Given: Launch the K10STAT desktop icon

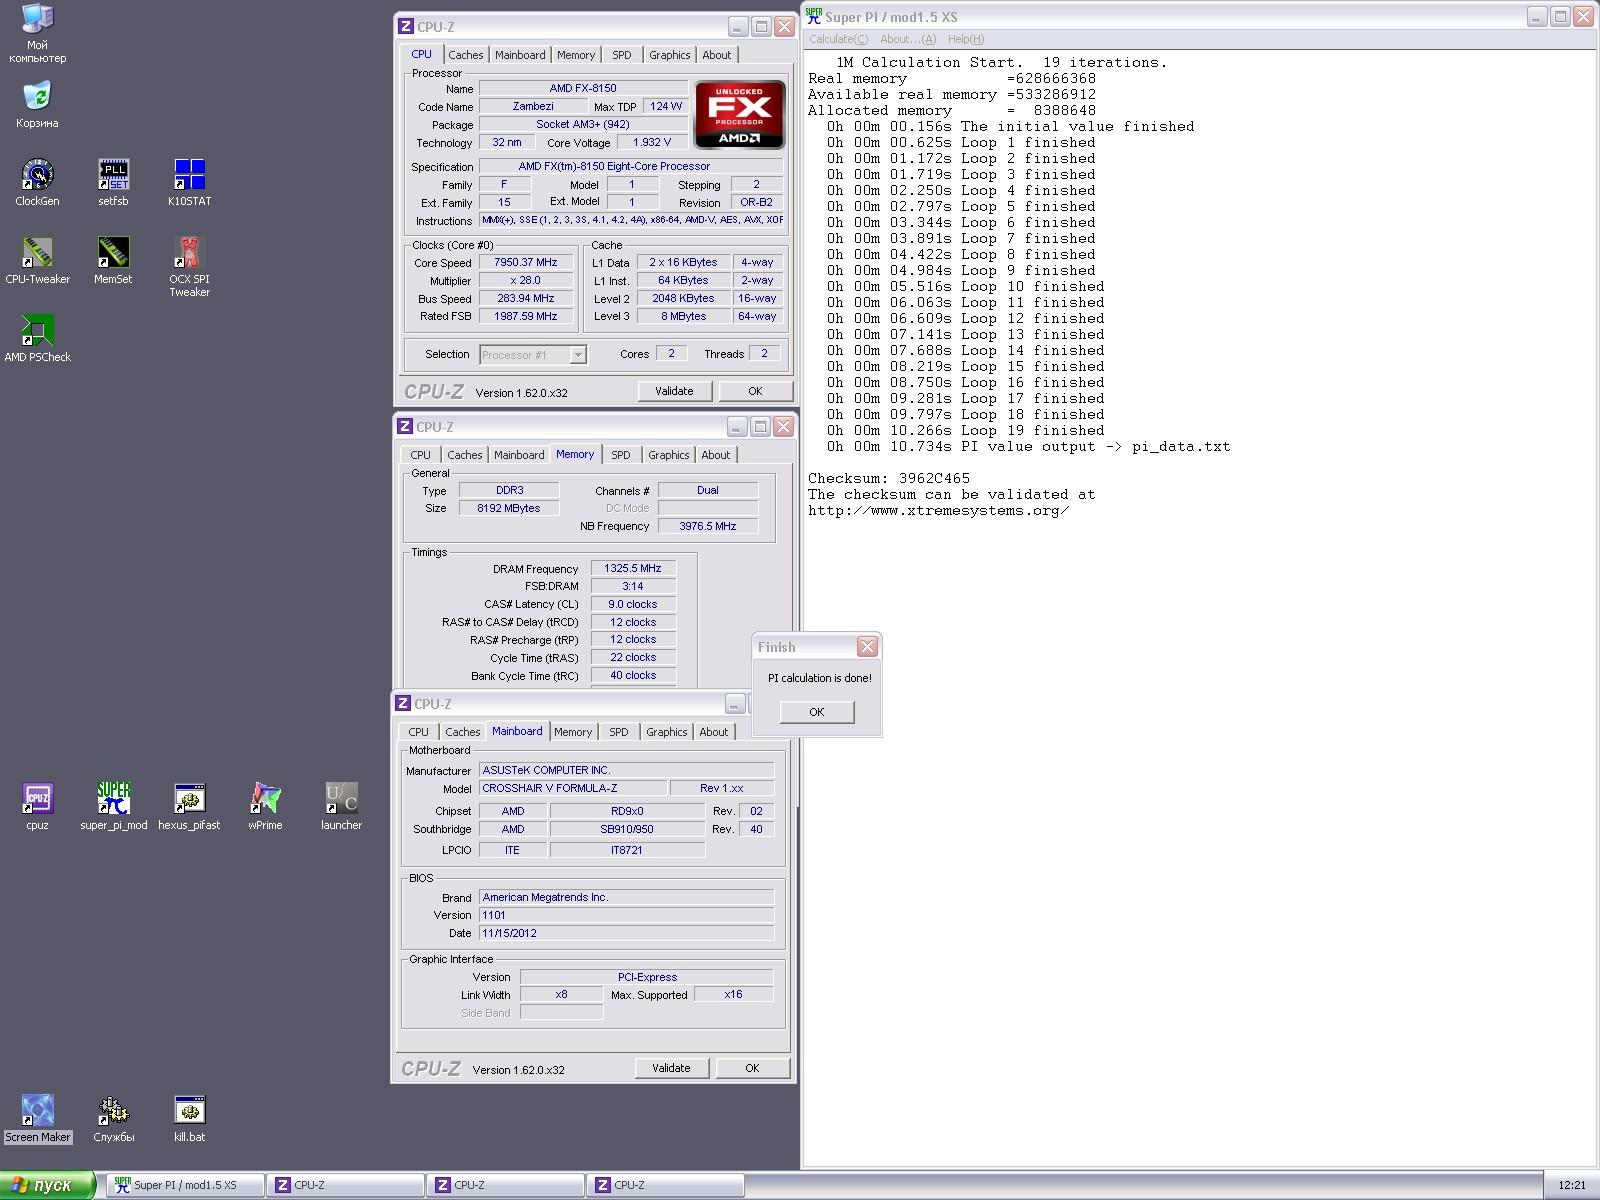Looking at the screenshot, I should coord(189,182).
